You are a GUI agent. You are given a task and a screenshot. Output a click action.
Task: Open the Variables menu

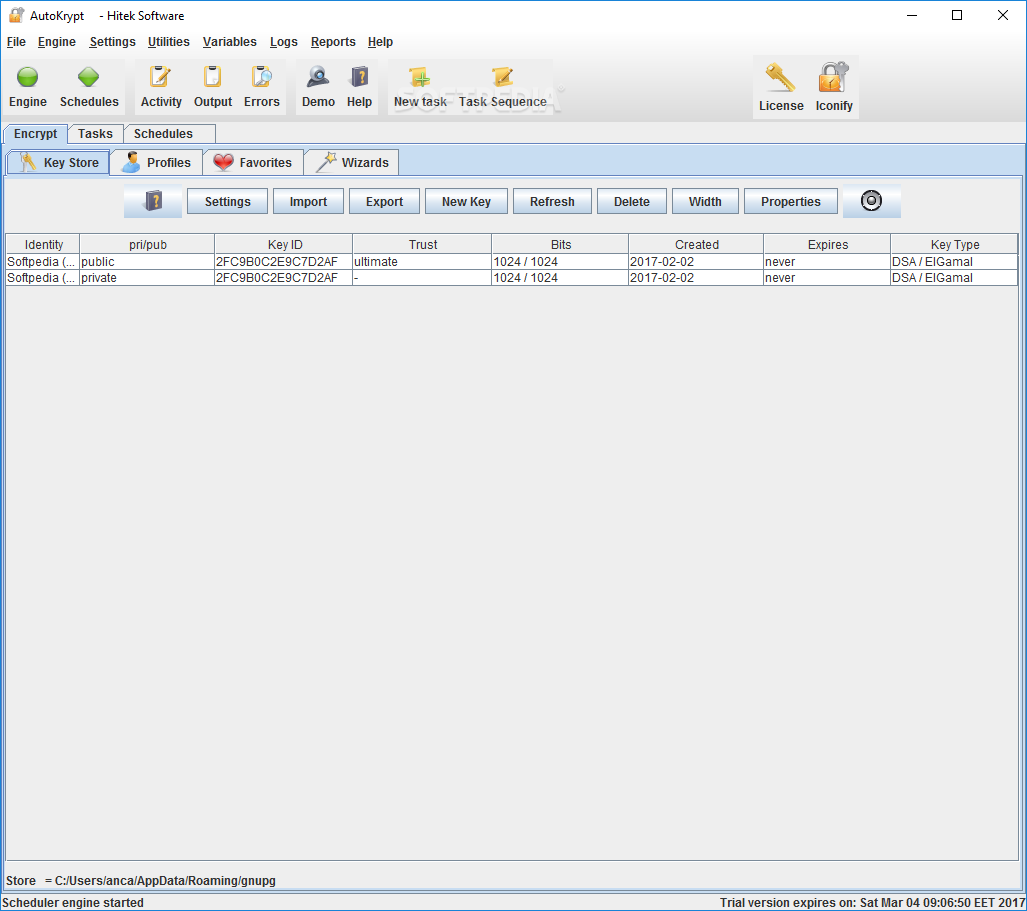(x=229, y=42)
